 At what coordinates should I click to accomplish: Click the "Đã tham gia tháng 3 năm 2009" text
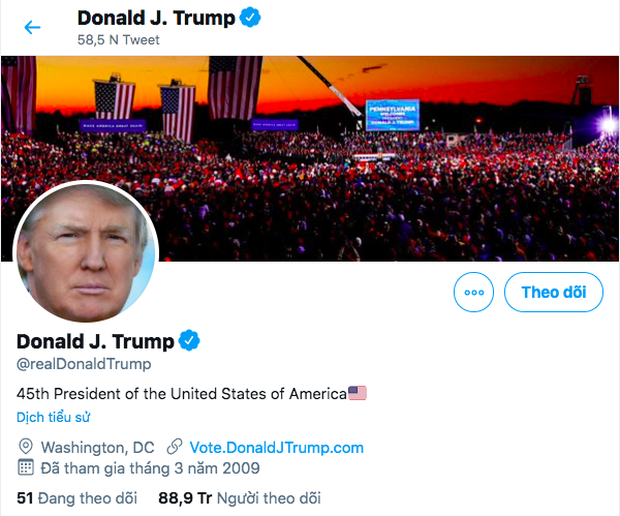[150, 468]
